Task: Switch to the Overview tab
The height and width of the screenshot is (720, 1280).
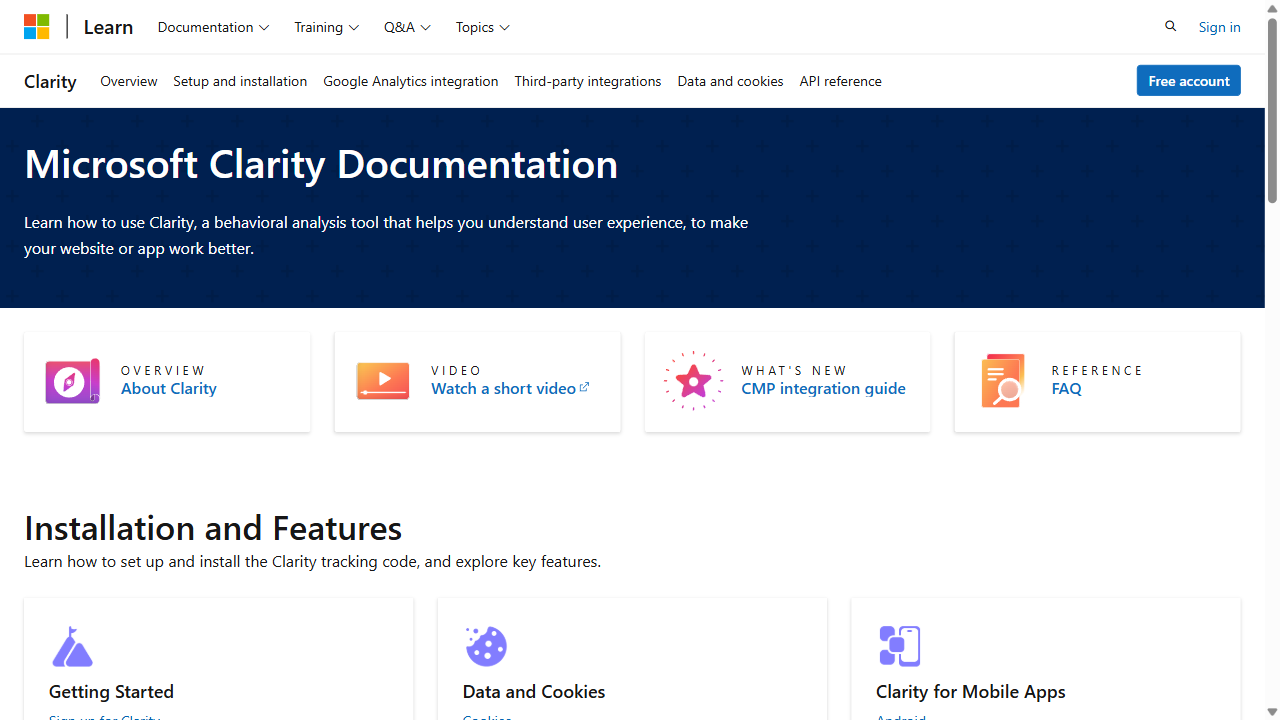Action: [x=128, y=81]
